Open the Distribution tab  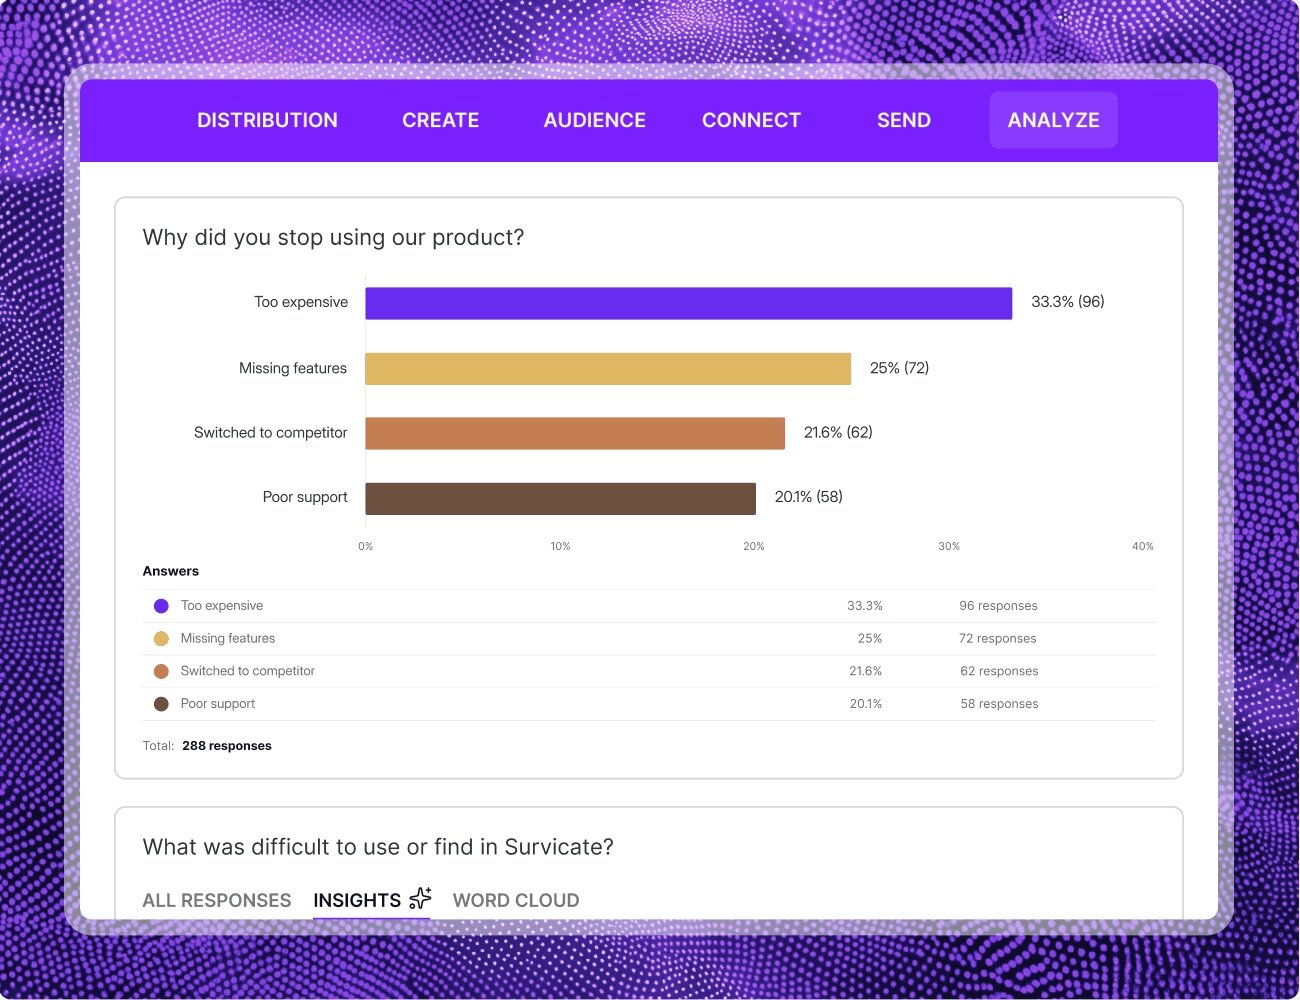[267, 120]
